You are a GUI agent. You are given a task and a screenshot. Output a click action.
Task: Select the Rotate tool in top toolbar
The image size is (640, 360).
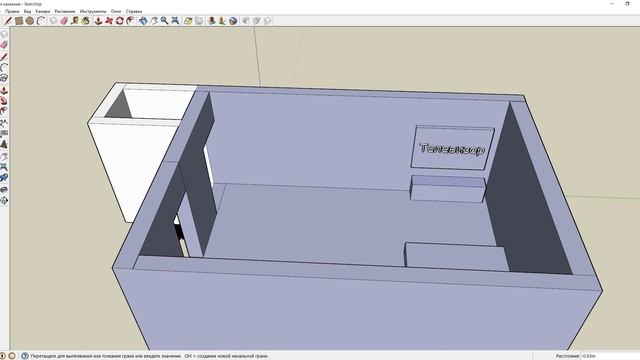[120, 20]
